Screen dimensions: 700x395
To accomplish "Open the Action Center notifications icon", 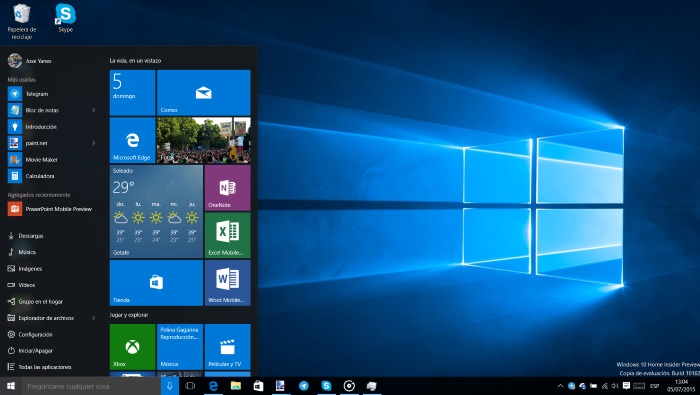I will click(x=626, y=386).
